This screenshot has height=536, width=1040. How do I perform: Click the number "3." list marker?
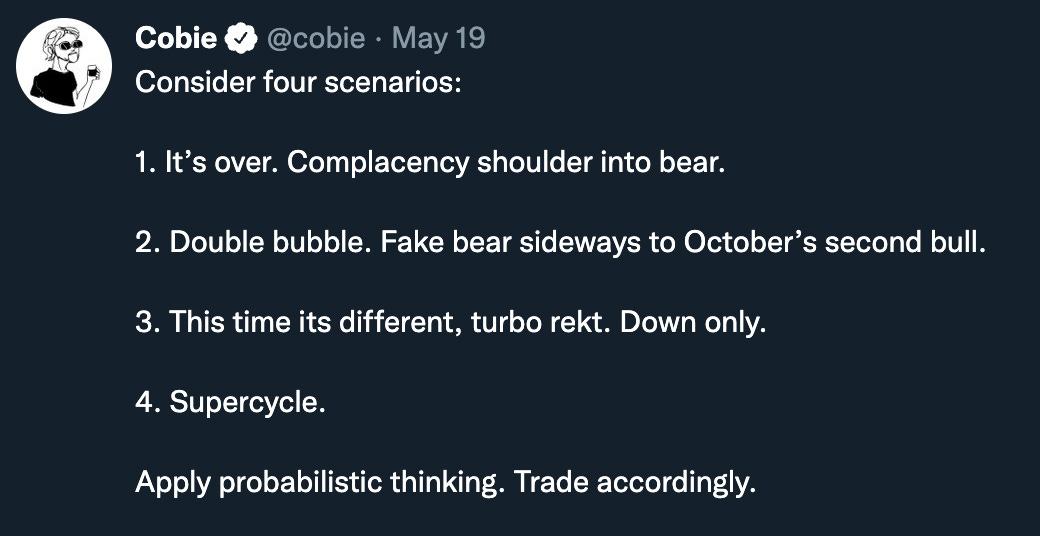(x=147, y=321)
